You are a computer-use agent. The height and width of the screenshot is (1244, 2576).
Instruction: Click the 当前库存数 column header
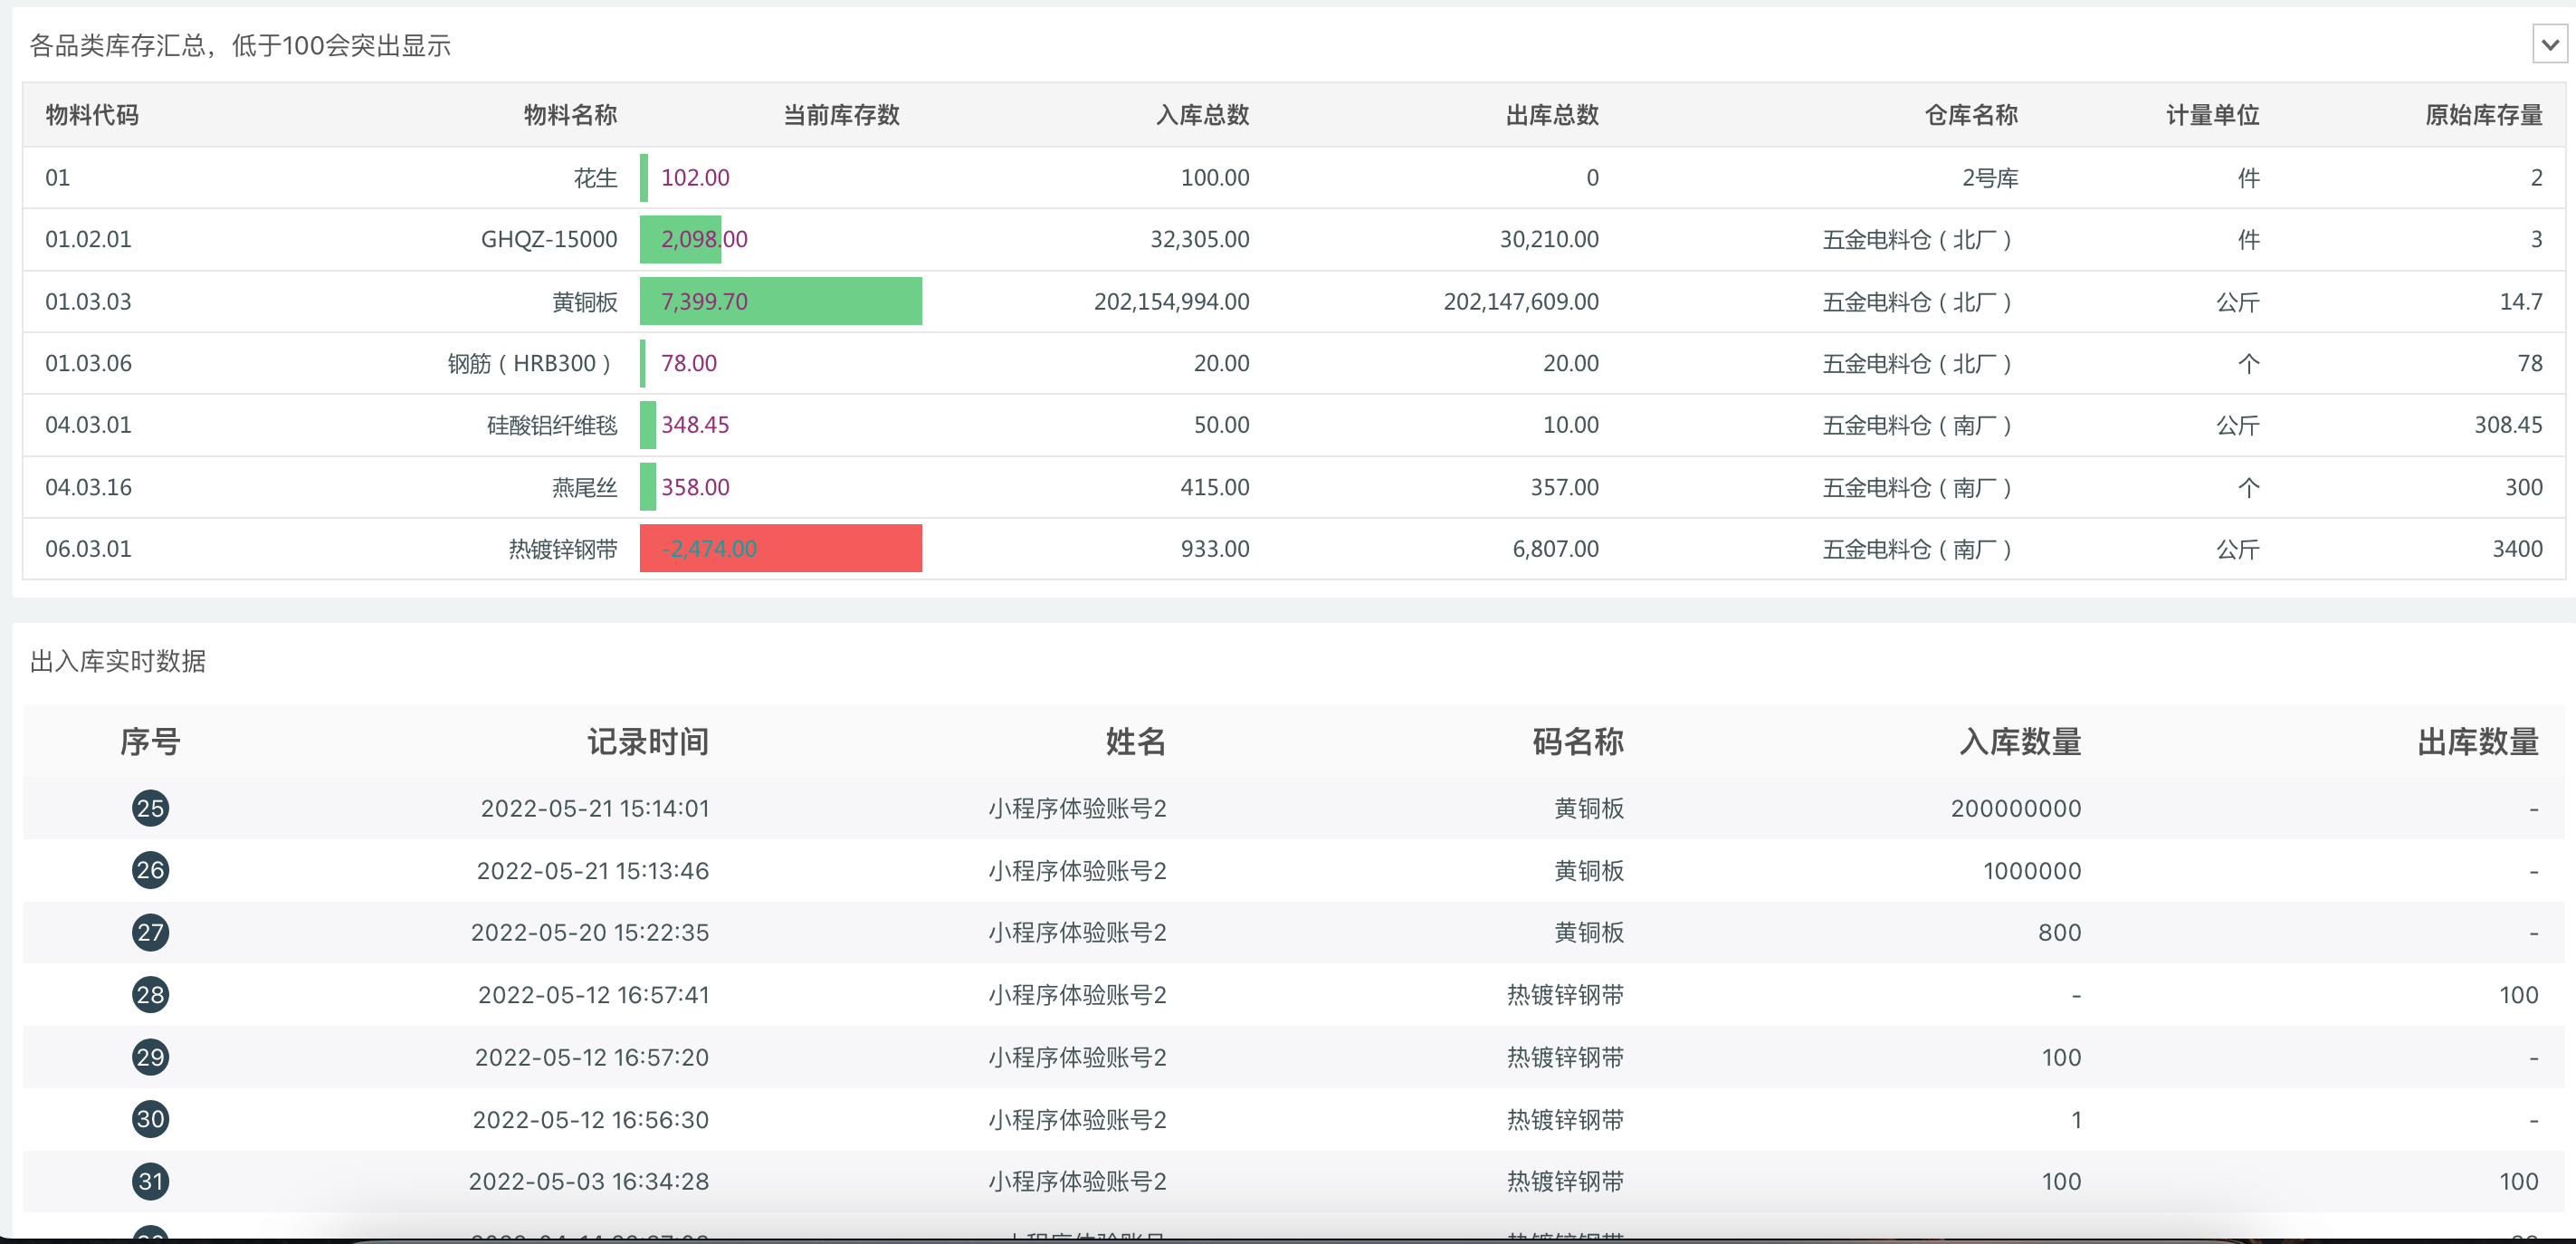841,115
